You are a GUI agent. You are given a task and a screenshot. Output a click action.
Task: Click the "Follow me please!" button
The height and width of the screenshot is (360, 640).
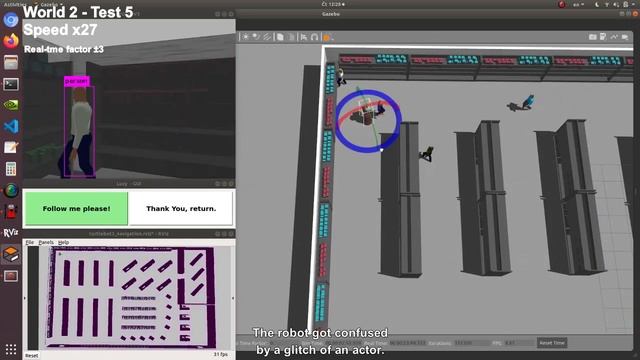[x=76, y=209]
